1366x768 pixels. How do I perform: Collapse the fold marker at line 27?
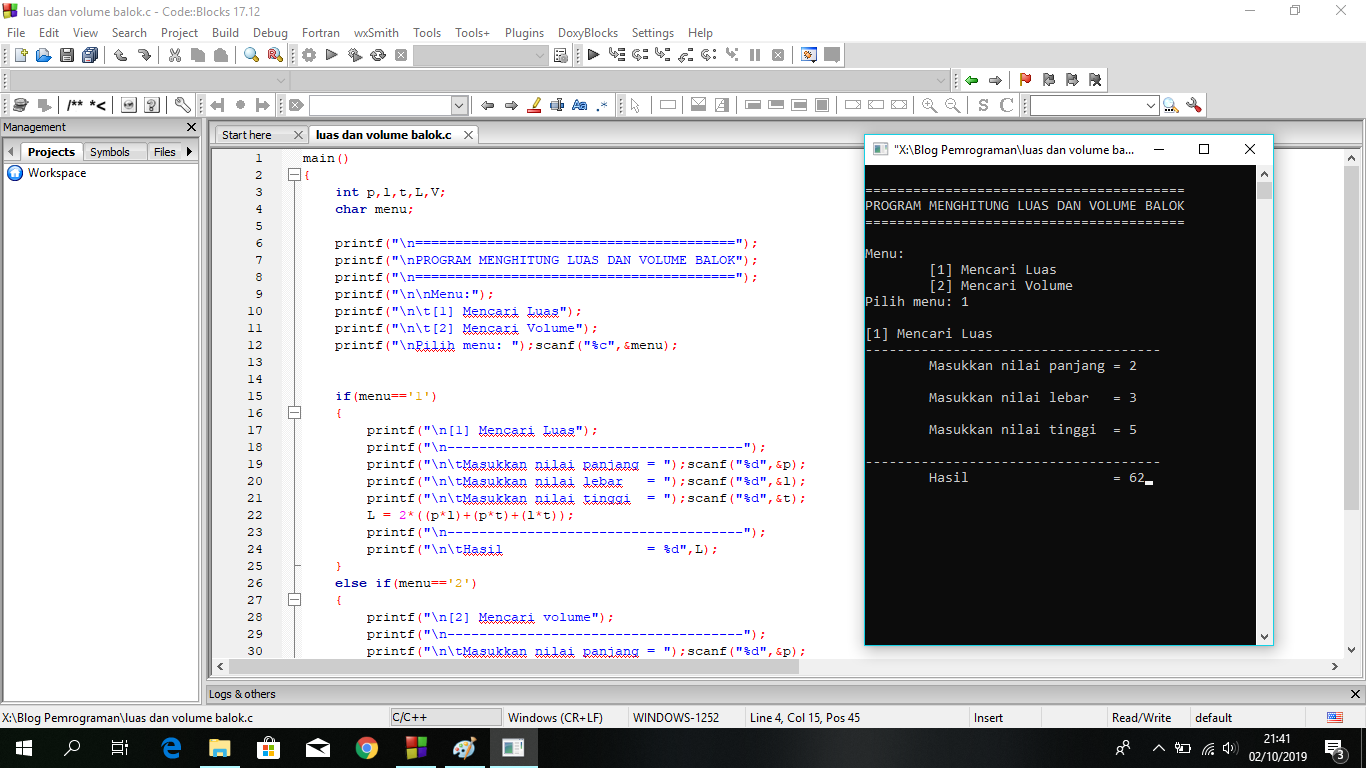click(x=294, y=600)
